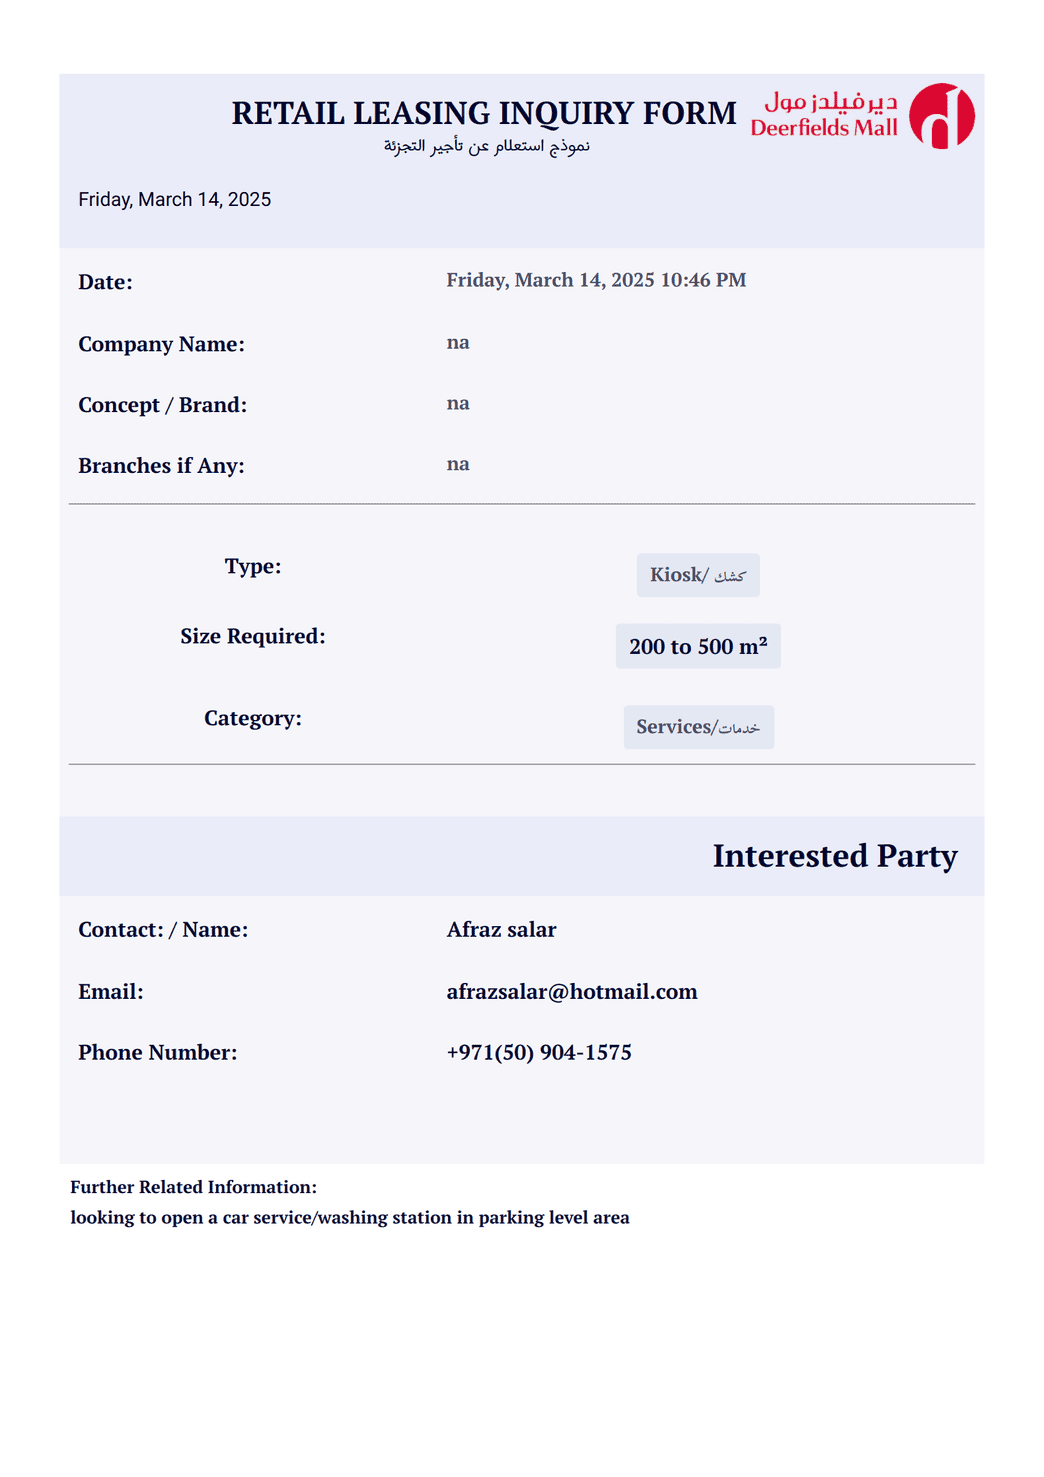Click the Further Related Information heading
Viewport: 1044px width, 1477px height.
tap(193, 1187)
